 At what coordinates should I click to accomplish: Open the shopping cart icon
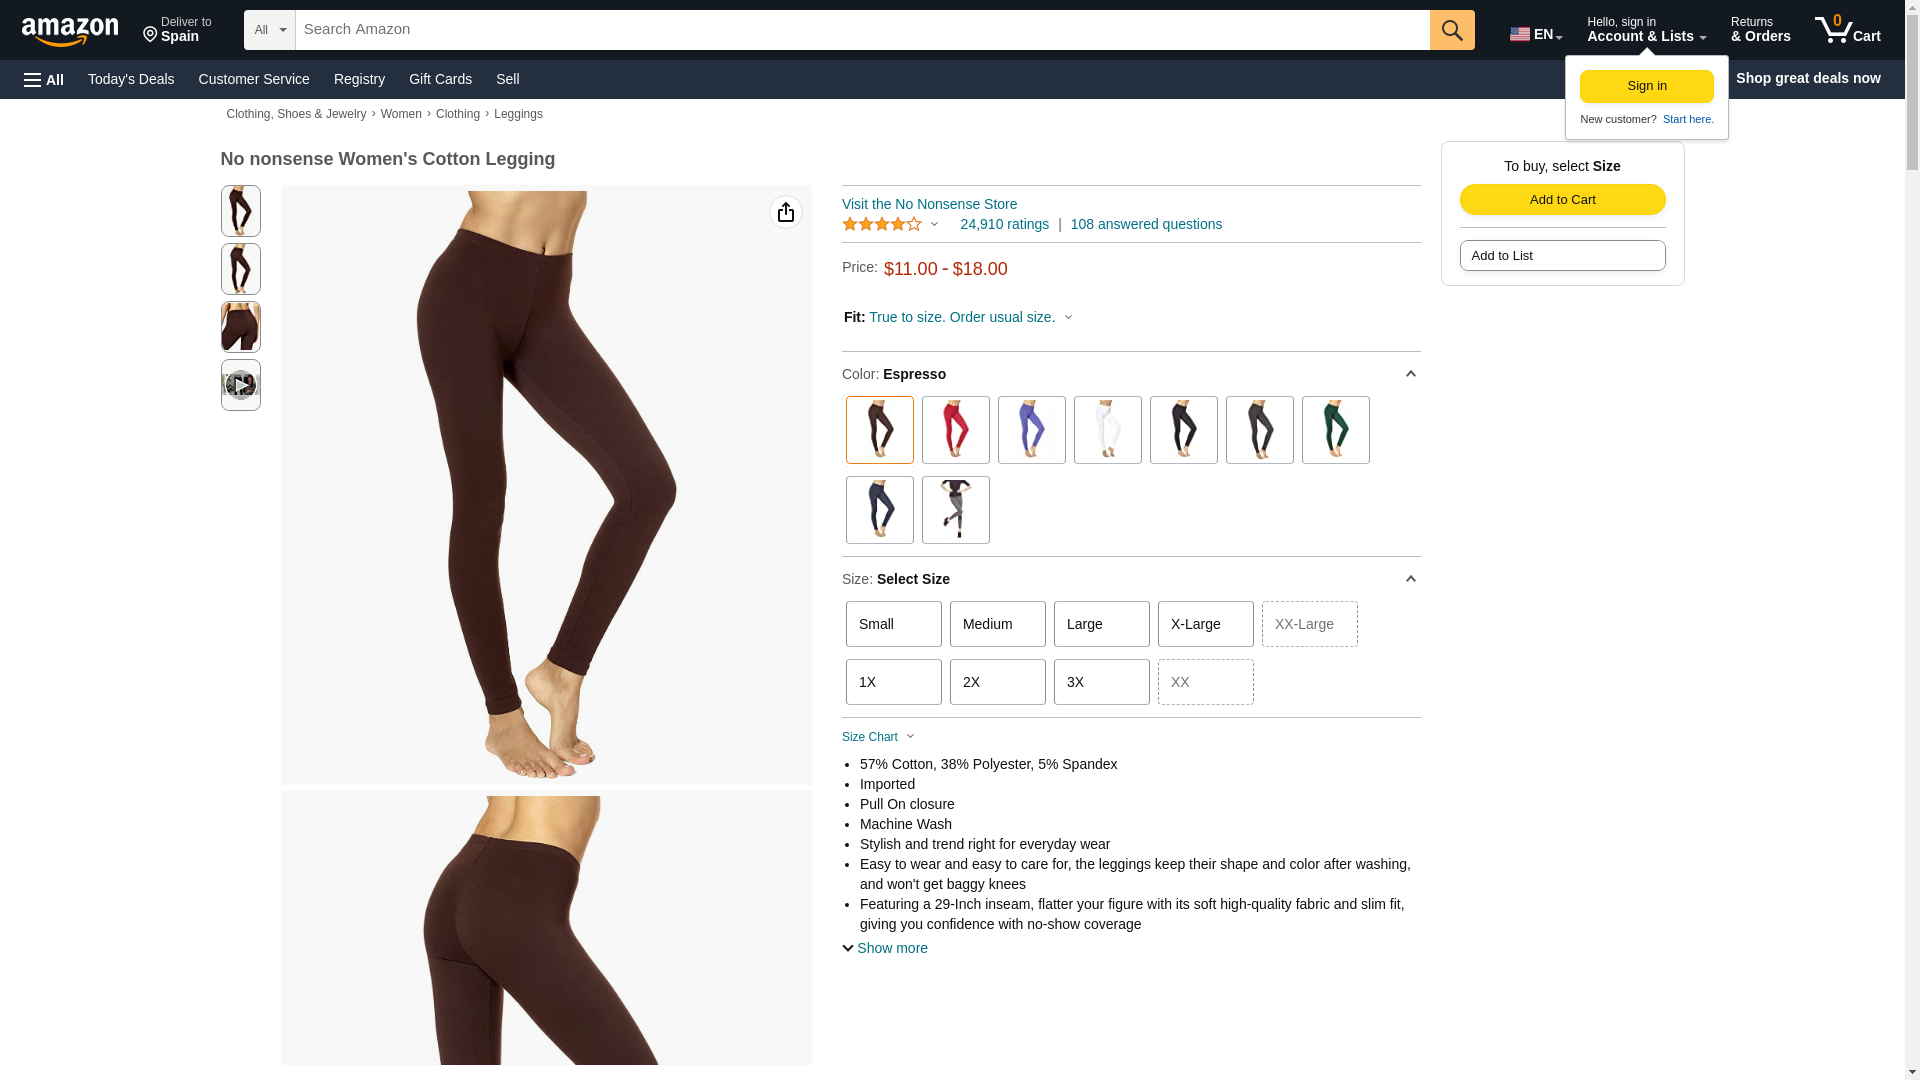pyautogui.click(x=1848, y=30)
